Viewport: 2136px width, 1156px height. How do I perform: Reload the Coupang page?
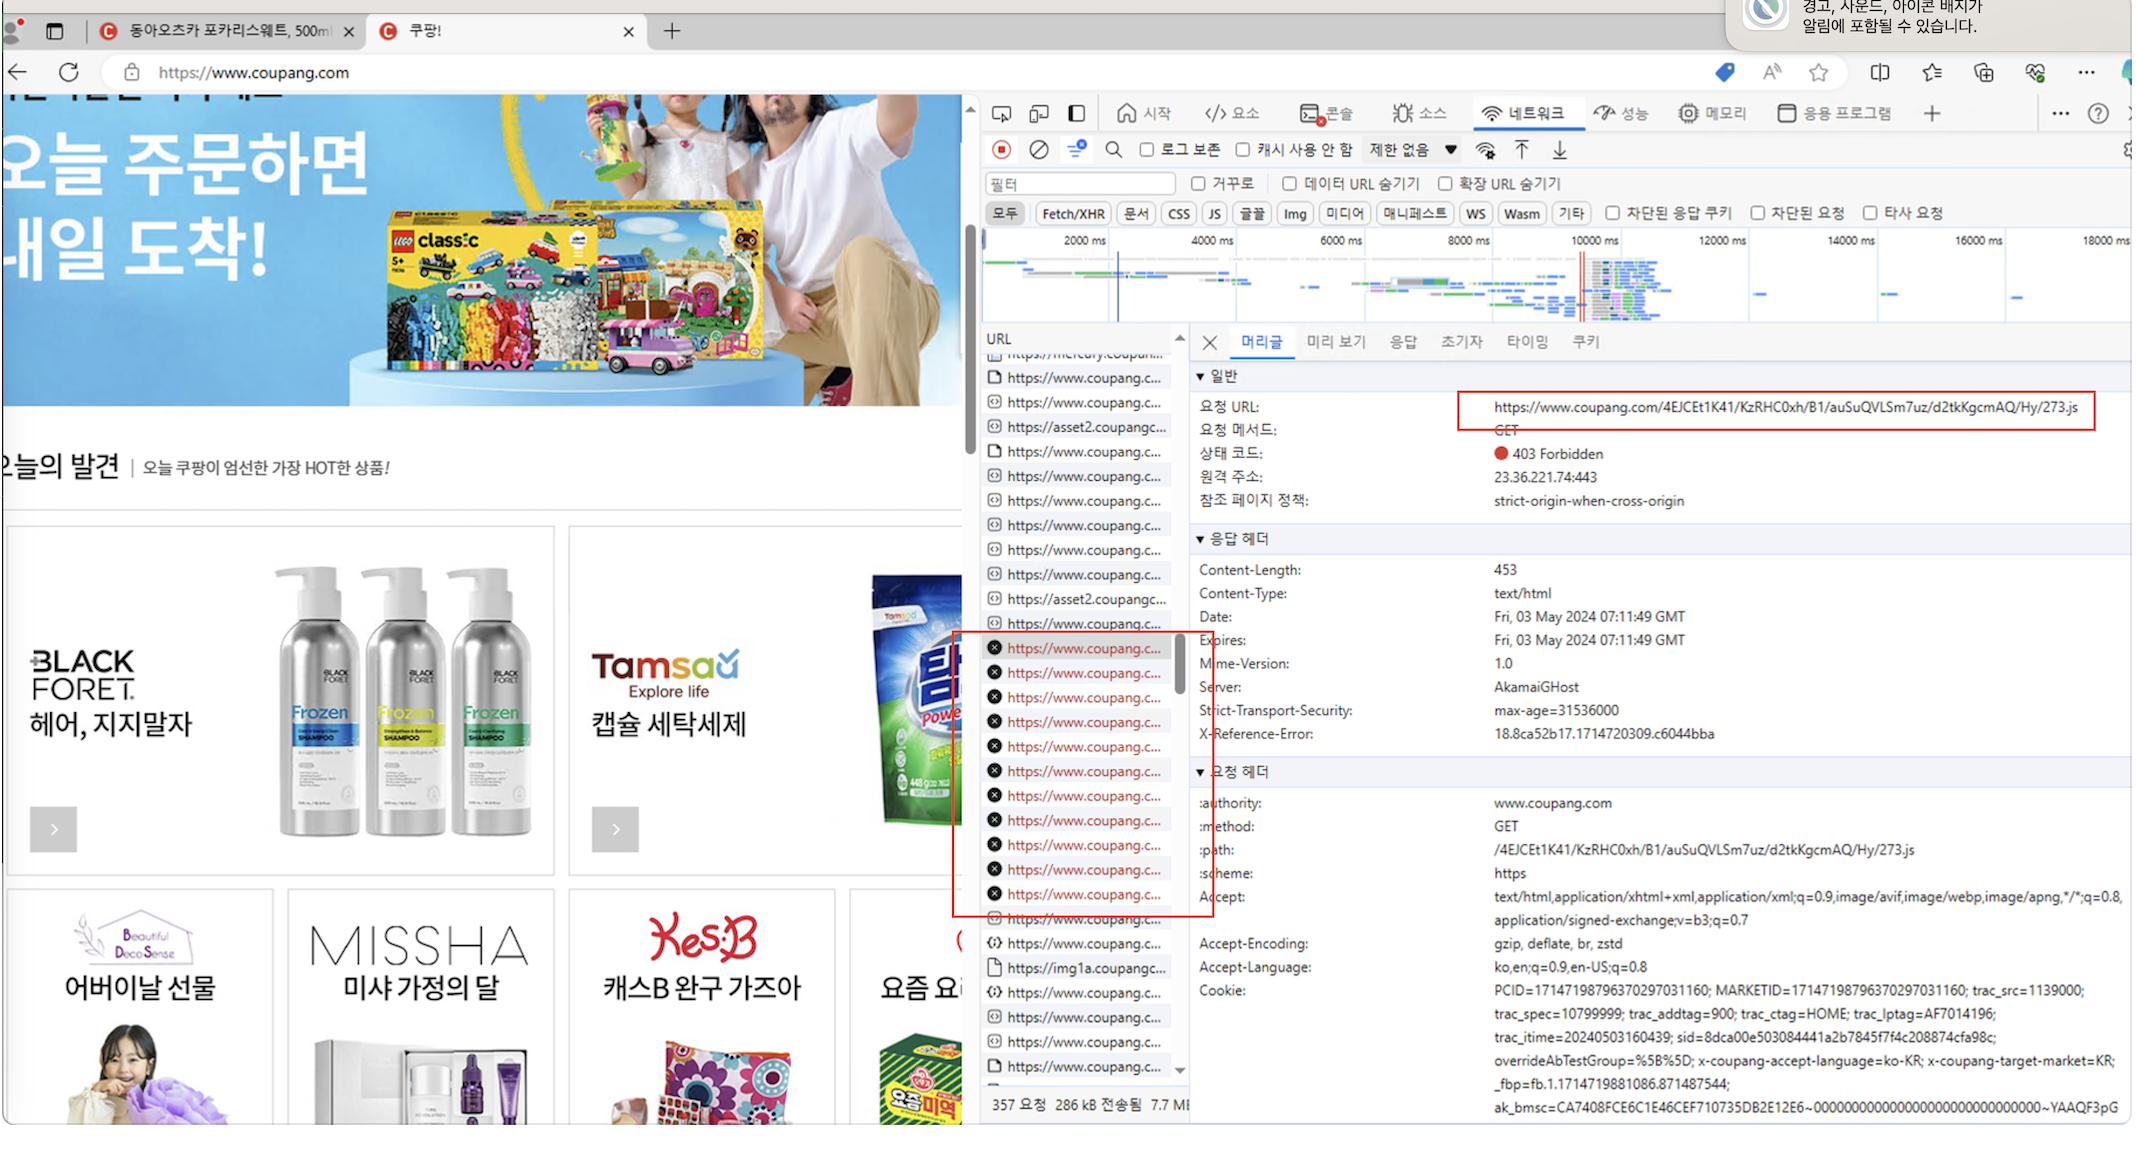68,72
